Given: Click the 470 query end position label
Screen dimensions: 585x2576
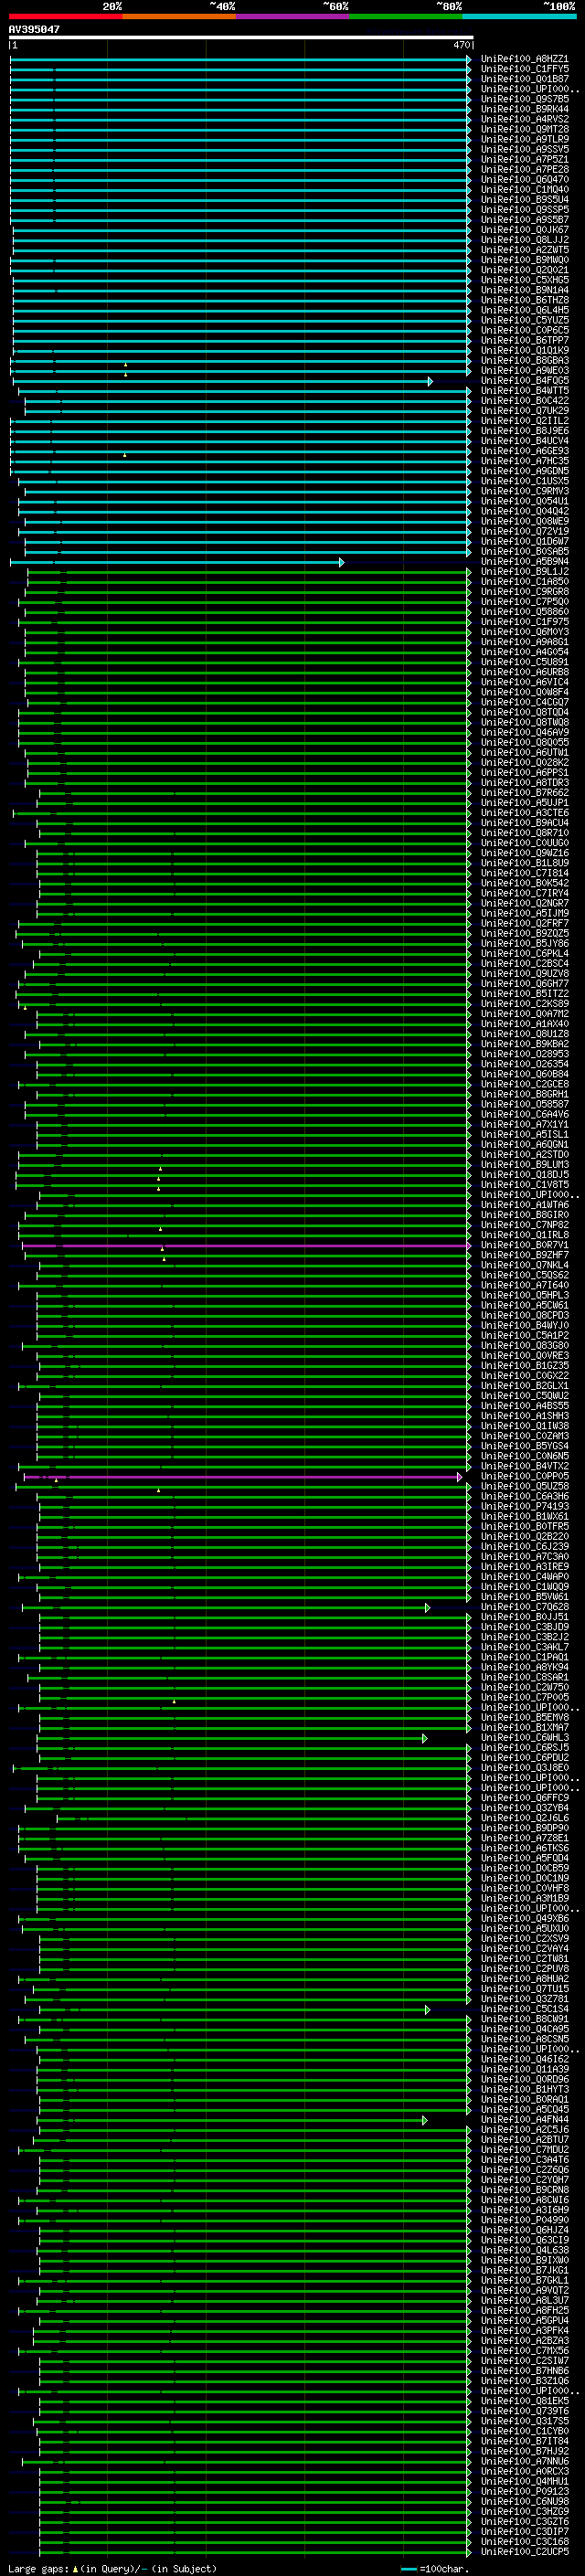Looking at the screenshot, I should click(461, 46).
